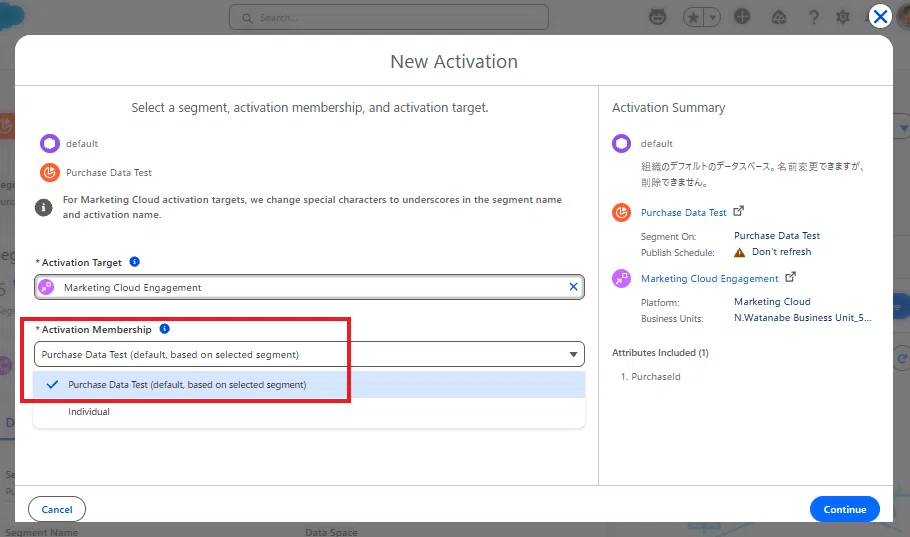Click the Purchase Data Test segment icon on left
Viewport: 910px width, 537px height.
[x=50, y=172]
